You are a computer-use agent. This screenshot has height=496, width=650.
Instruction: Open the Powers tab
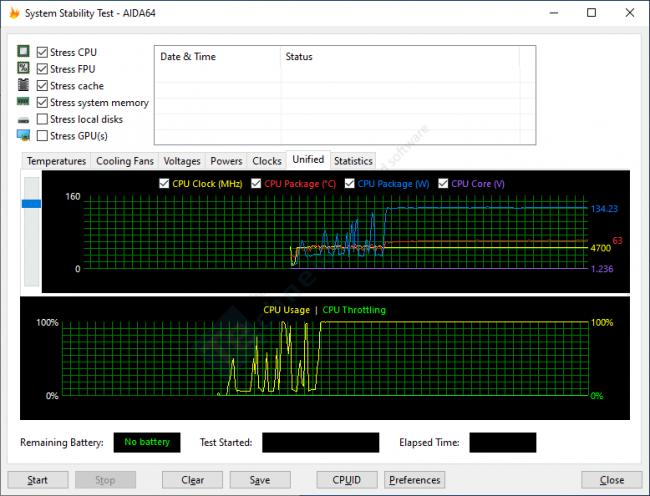(x=226, y=161)
